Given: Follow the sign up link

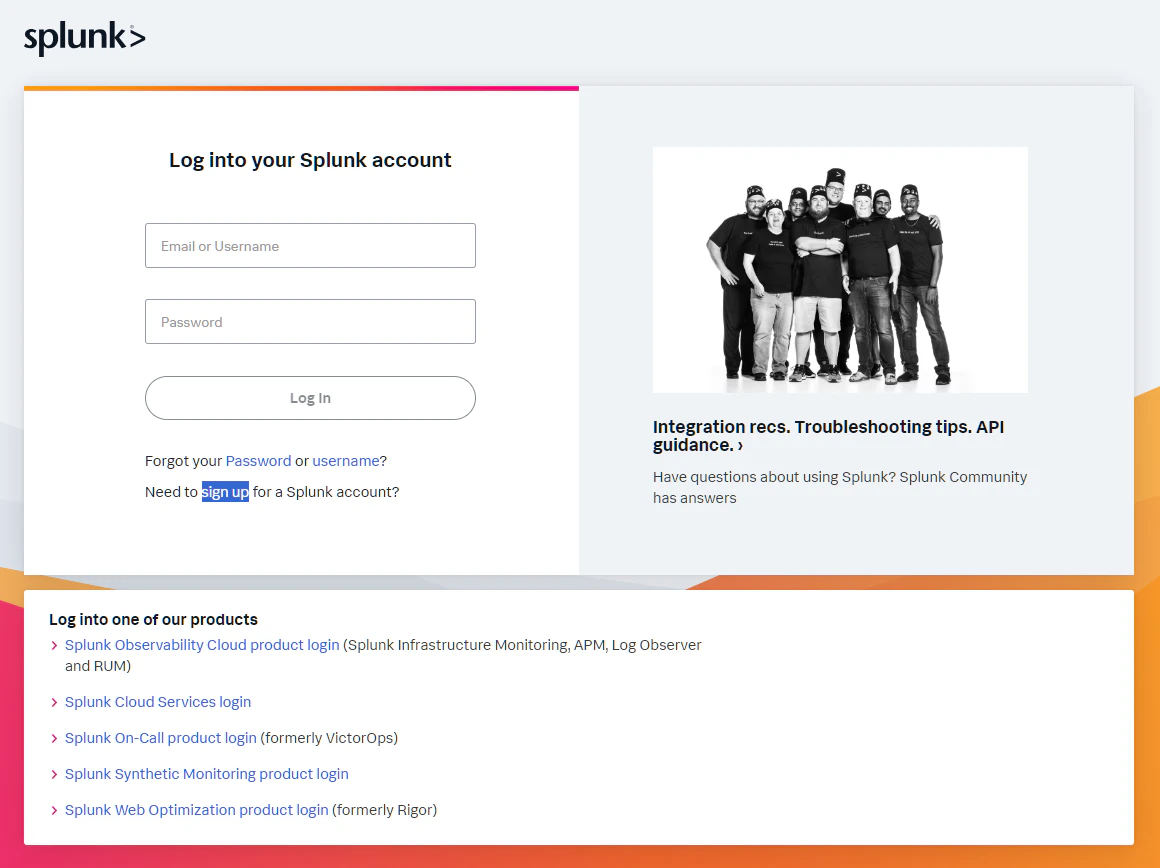Looking at the screenshot, I should click(225, 492).
